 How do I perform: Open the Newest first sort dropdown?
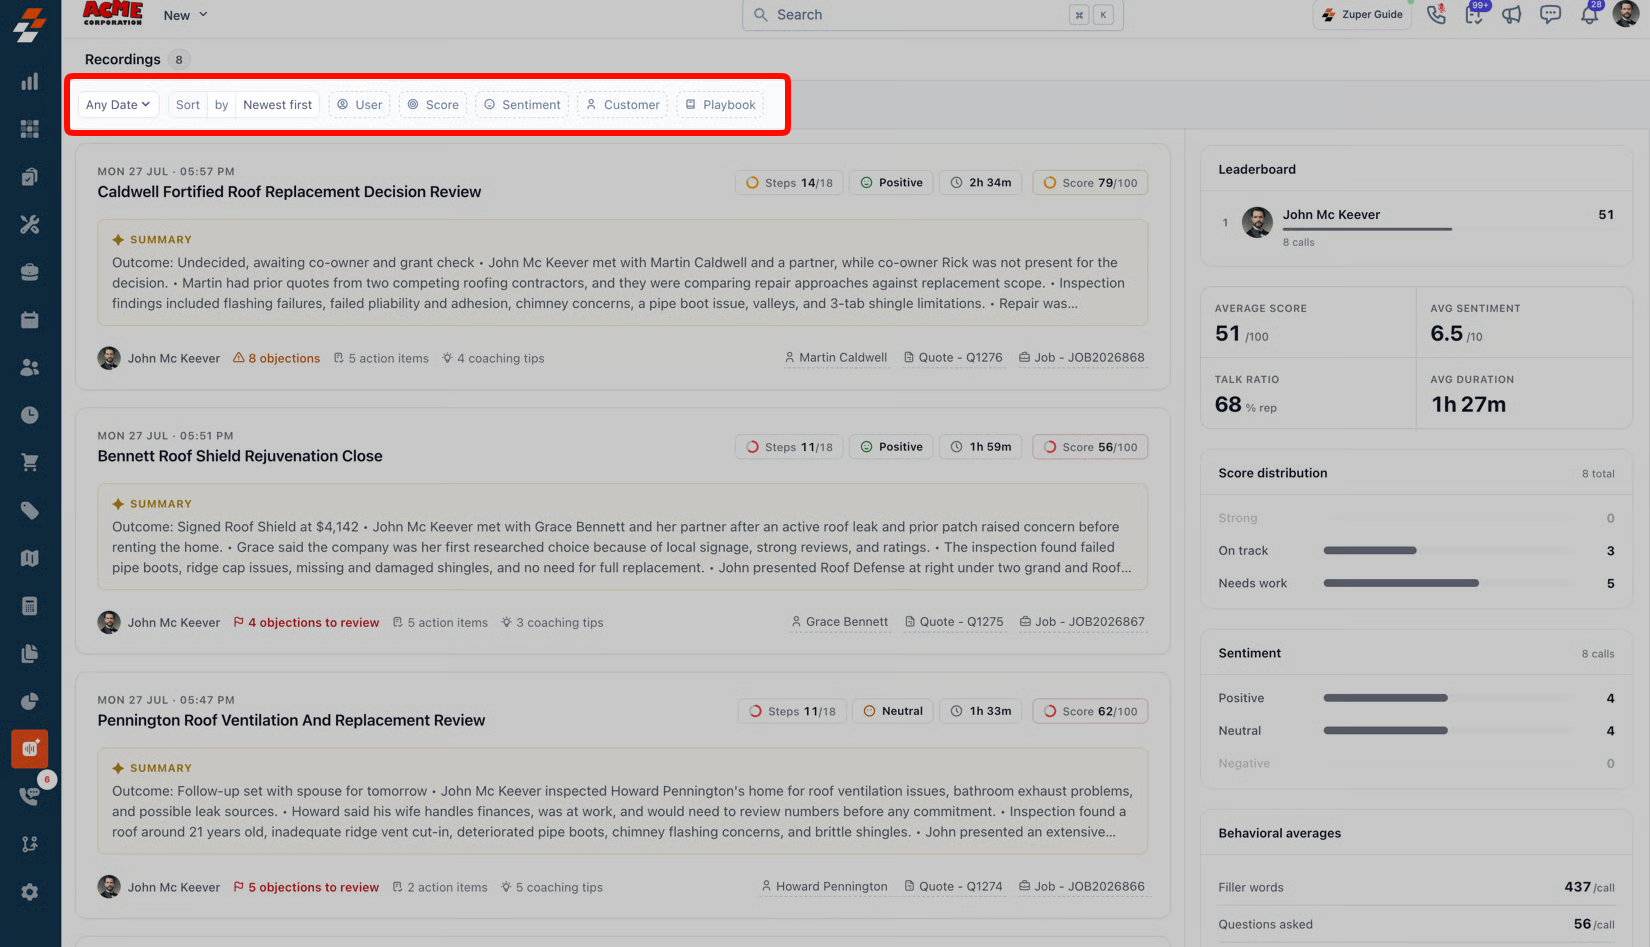coord(278,105)
